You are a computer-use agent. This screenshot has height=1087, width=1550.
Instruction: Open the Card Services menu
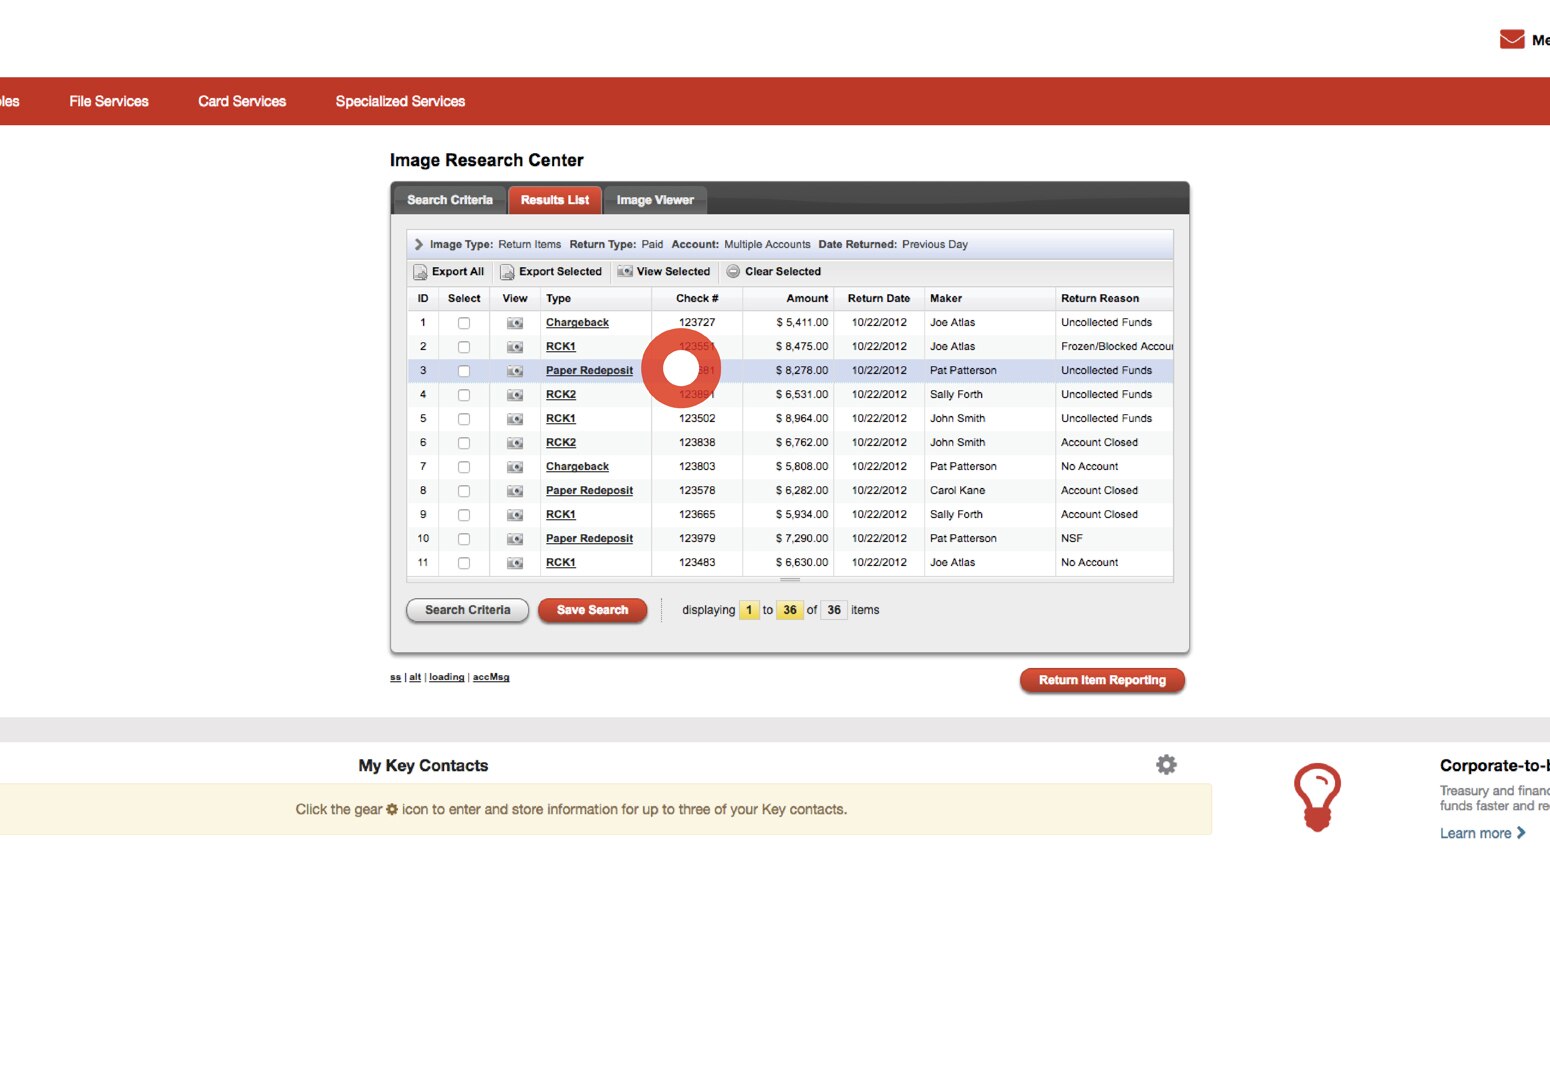click(x=241, y=100)
